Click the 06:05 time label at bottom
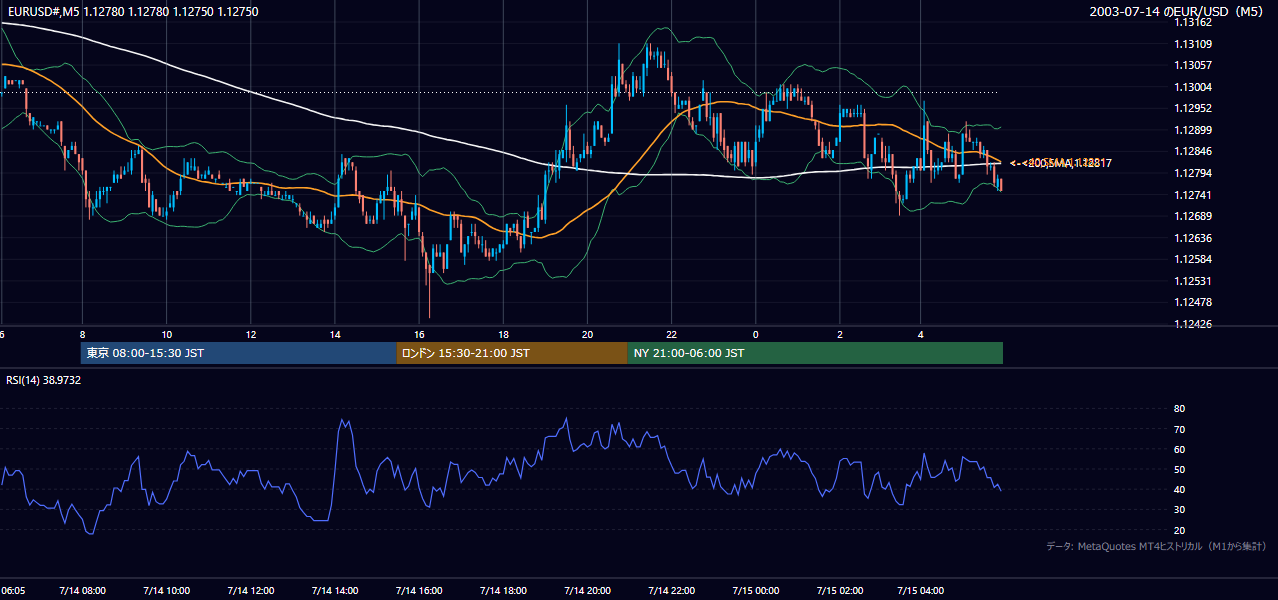Viewport: 1278px width, 600px height. tap(13, 590)
